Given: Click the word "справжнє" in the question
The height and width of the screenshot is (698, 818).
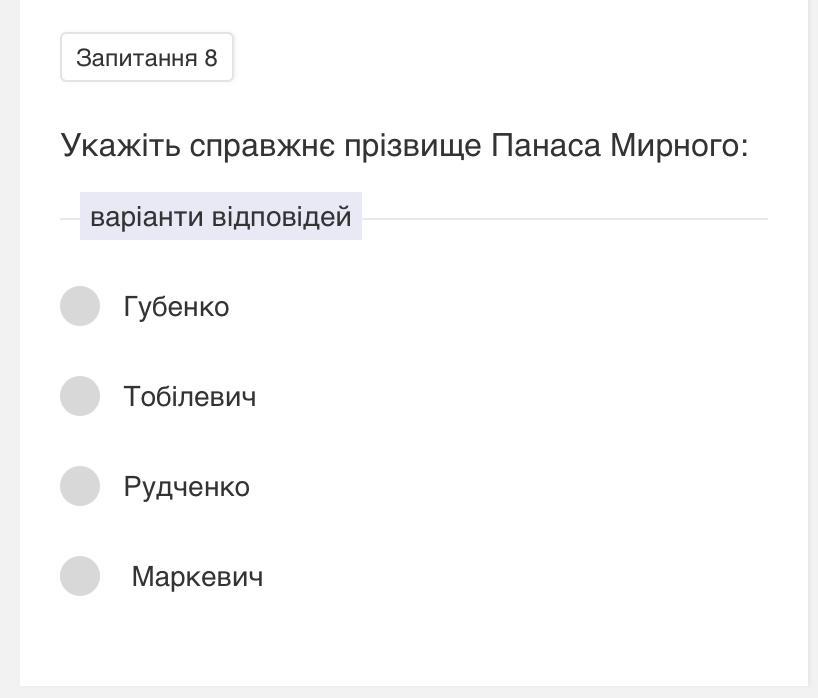Looking at the screenshot, I should (x=262, y=146).
